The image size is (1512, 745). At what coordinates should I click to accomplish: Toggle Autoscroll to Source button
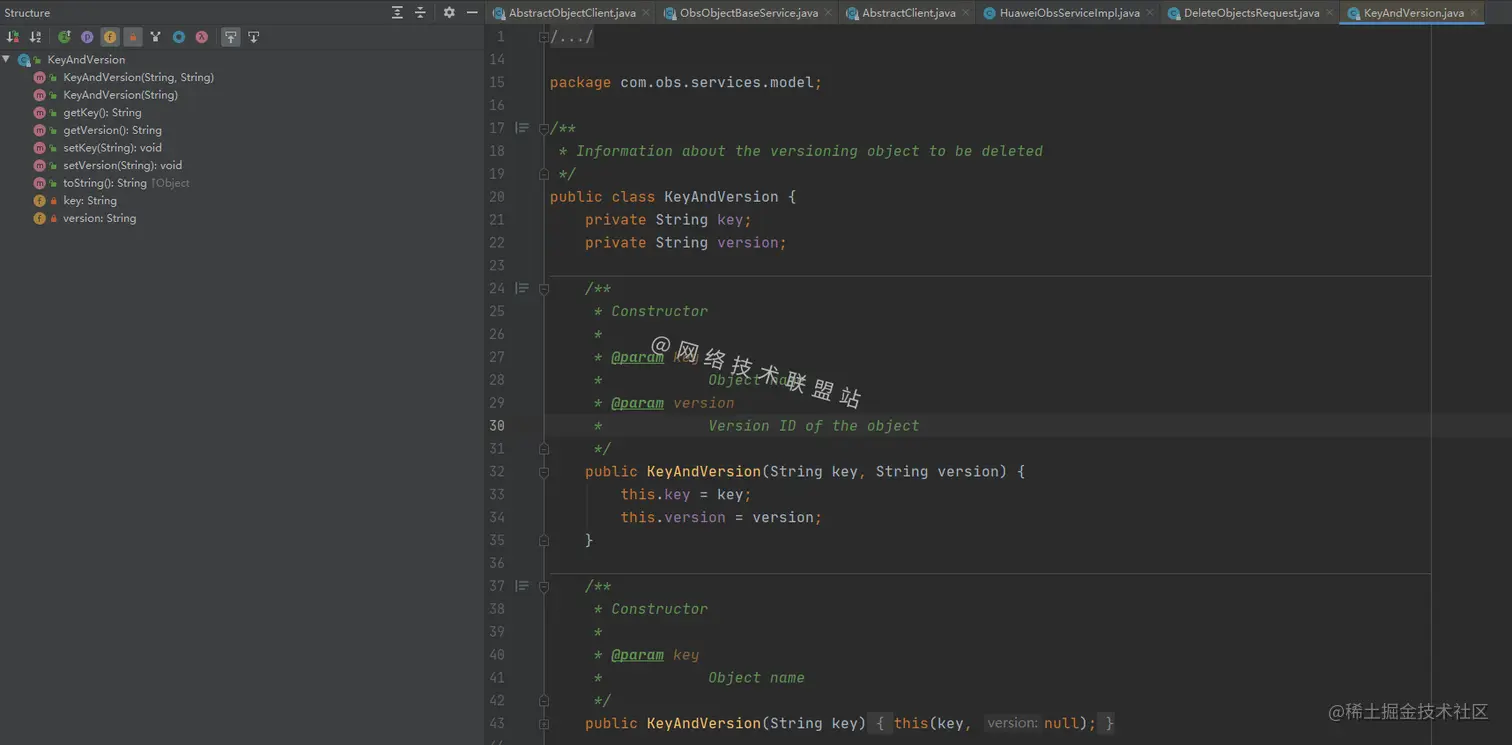coord(231,37)
